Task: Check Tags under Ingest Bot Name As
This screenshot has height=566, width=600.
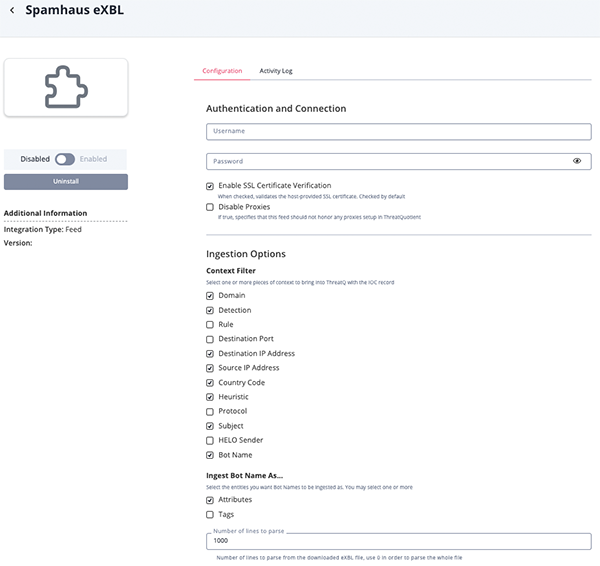Action: coord(210,515)
